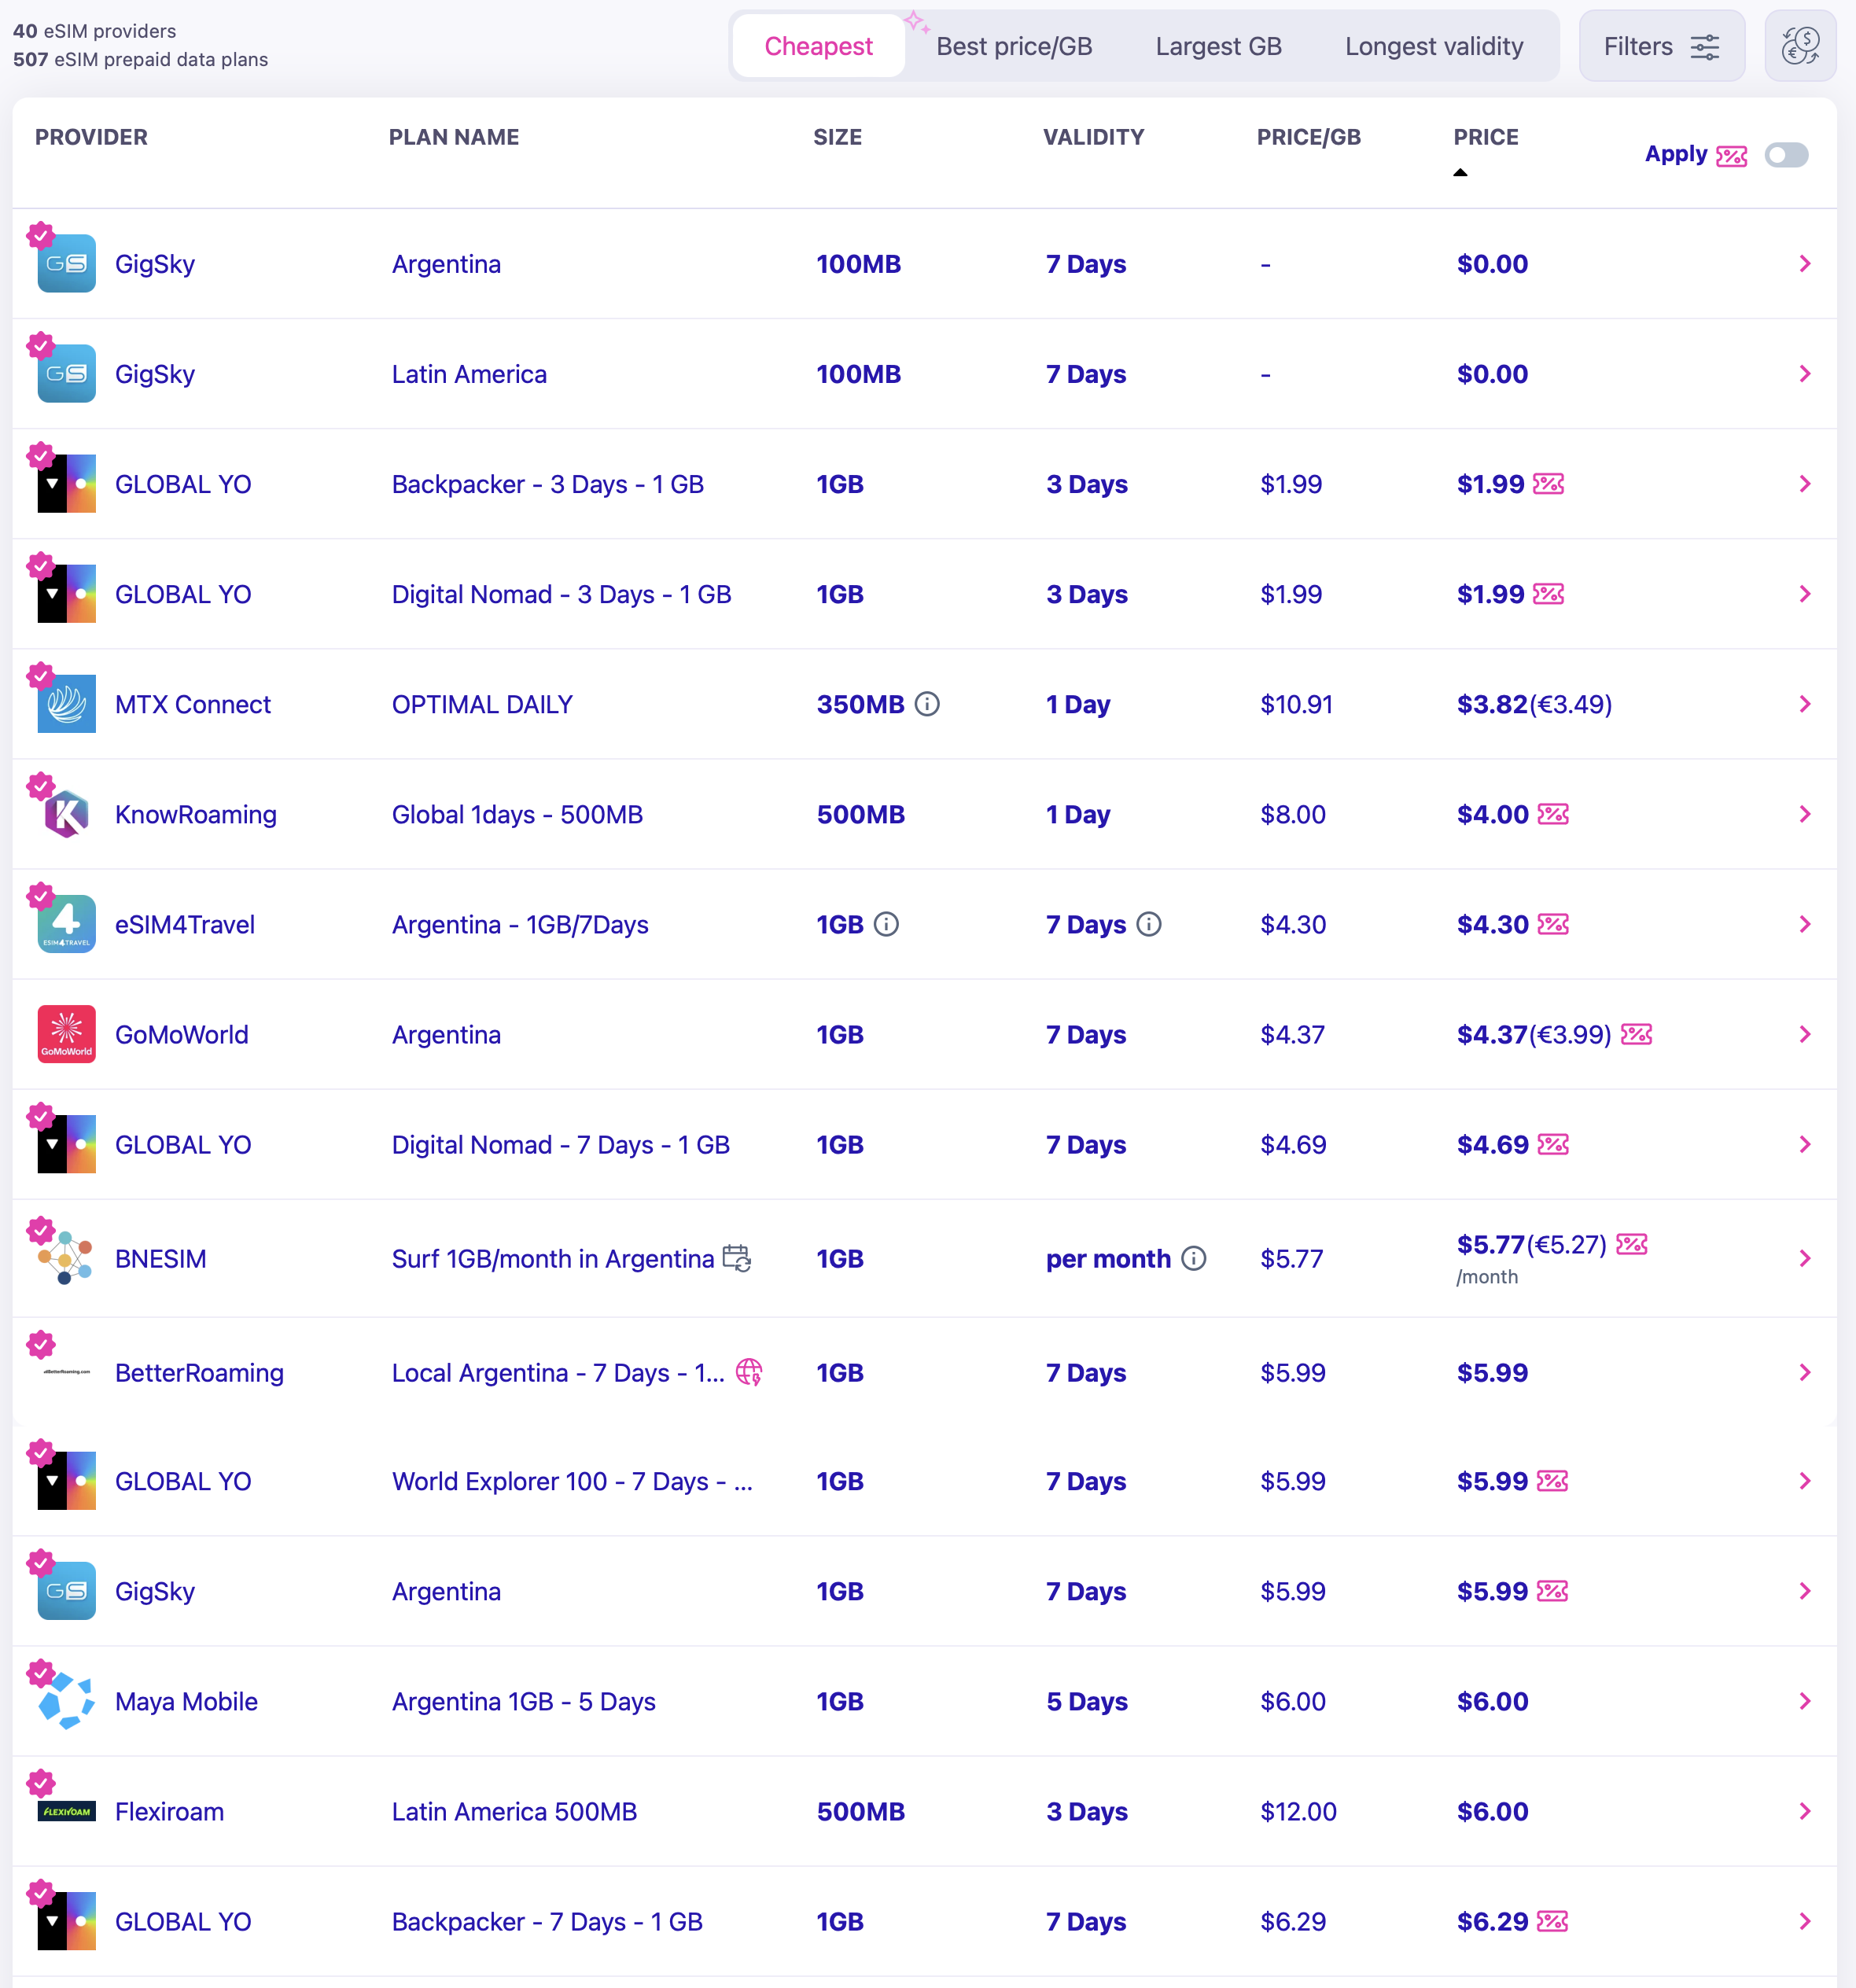This screenshot has height=1988, width=1856.
Task: Click the currency converter icon
Action: coord(1799,46)
